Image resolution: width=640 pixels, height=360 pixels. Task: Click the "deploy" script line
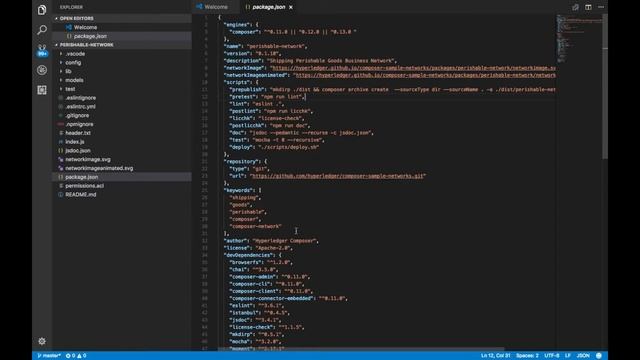tap(274, 147)
